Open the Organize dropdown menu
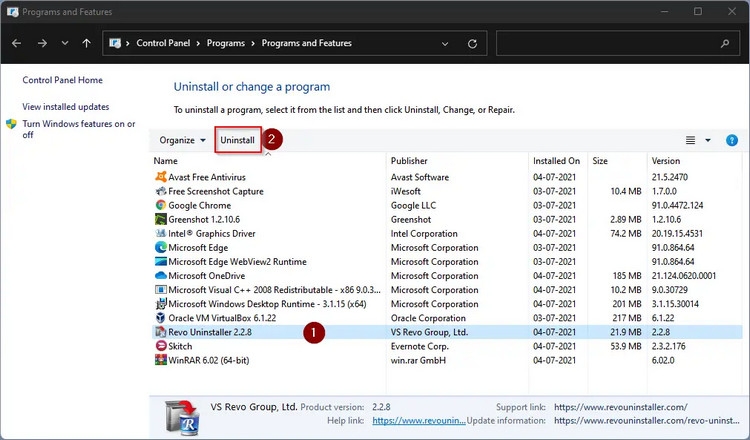Viewport: 750px width, 440px height. tap(182, 140)
